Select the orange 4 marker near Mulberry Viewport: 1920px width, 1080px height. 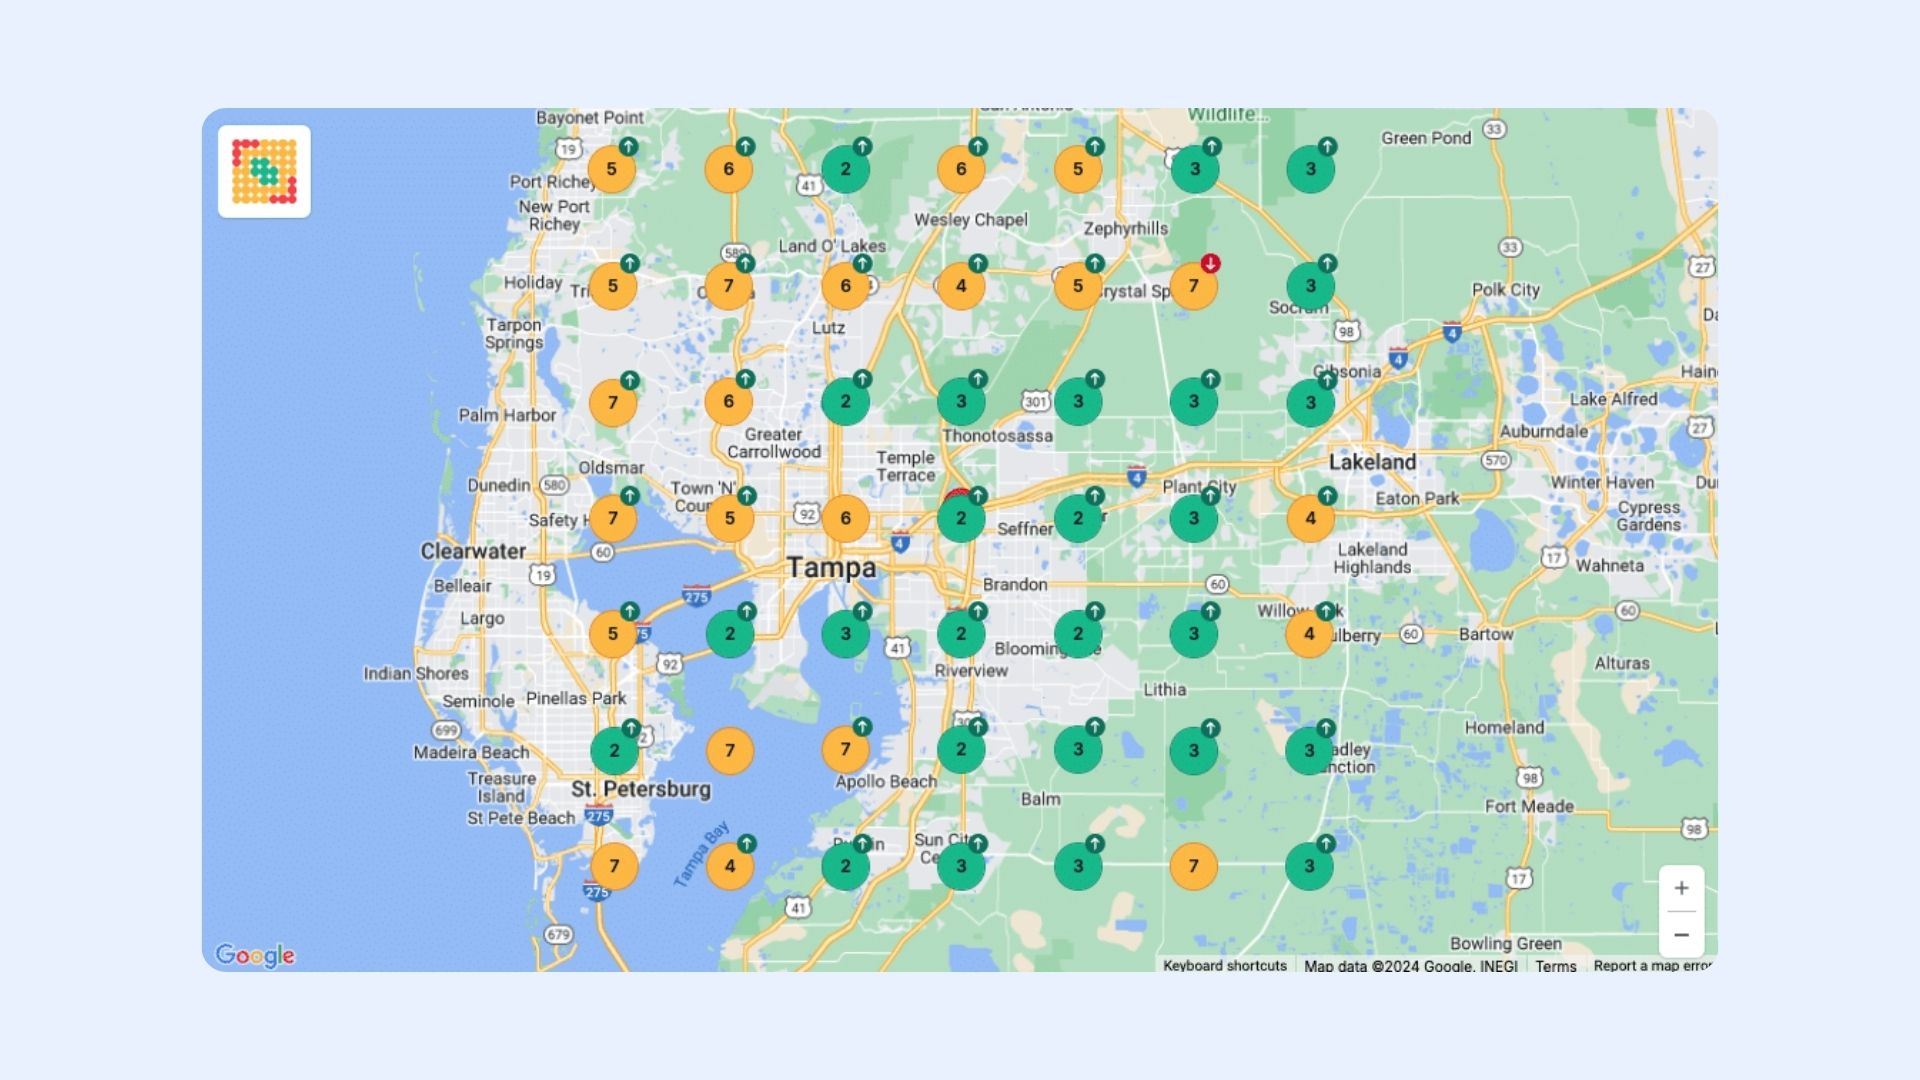coord(1308,633)
